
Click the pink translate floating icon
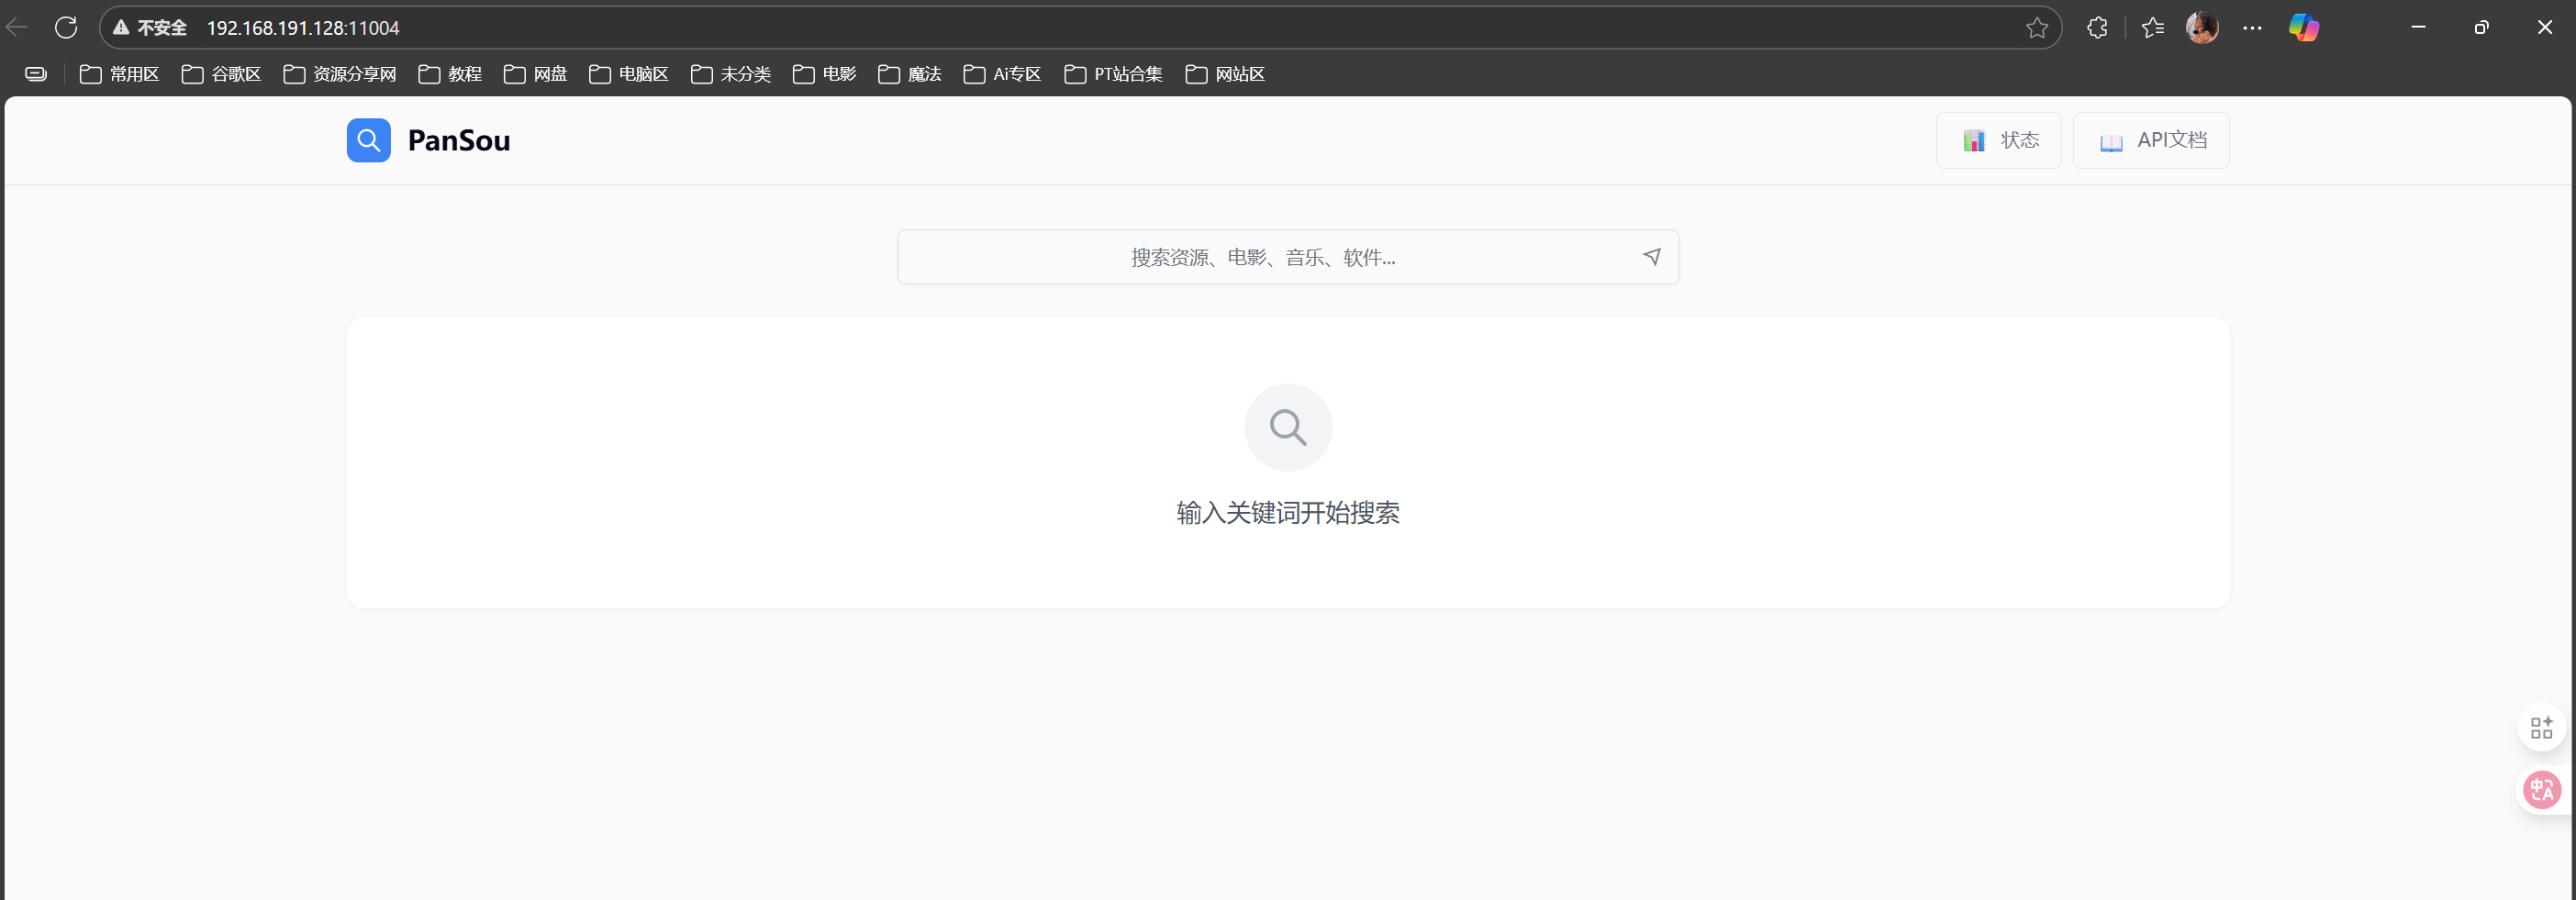(x=2541, y=790)
